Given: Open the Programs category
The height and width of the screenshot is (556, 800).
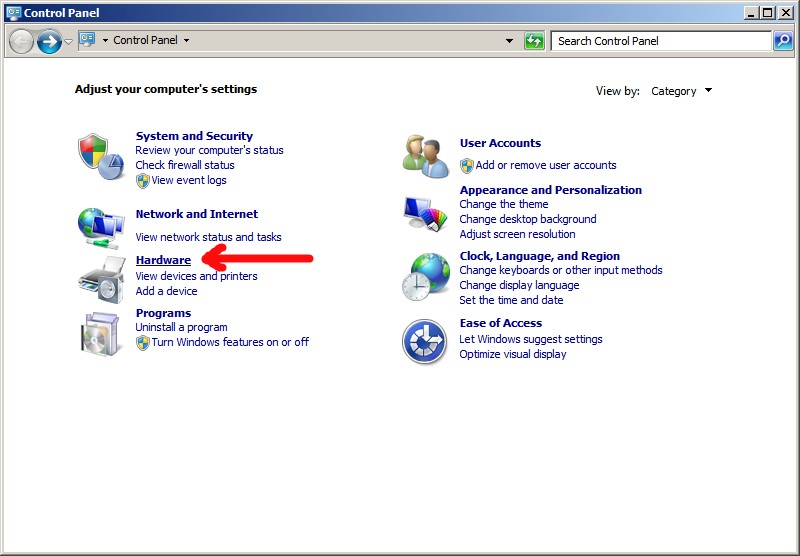Looking at the screenshot, I should point(163,313).
